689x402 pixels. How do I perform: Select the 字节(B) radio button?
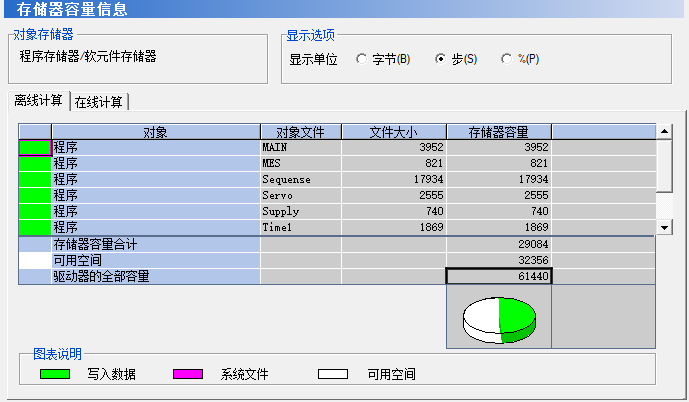coord(361,59)
